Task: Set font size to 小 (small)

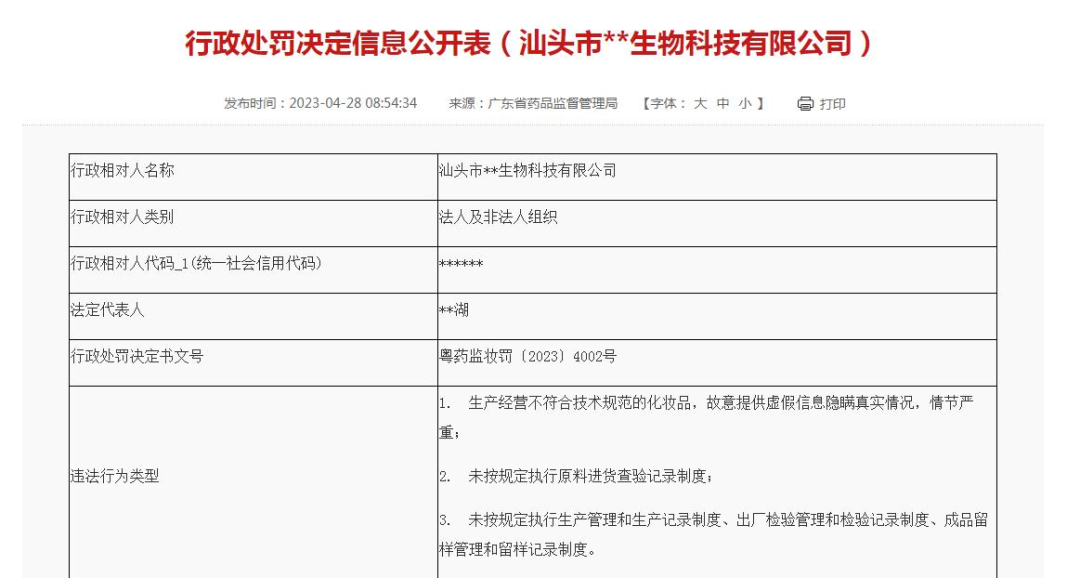Action: (x=744, y=103)
